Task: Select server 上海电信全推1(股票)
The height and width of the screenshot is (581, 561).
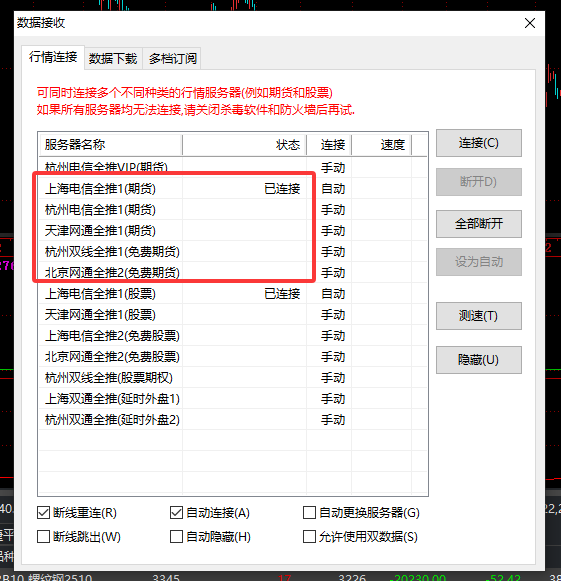Action: point(233,294)
